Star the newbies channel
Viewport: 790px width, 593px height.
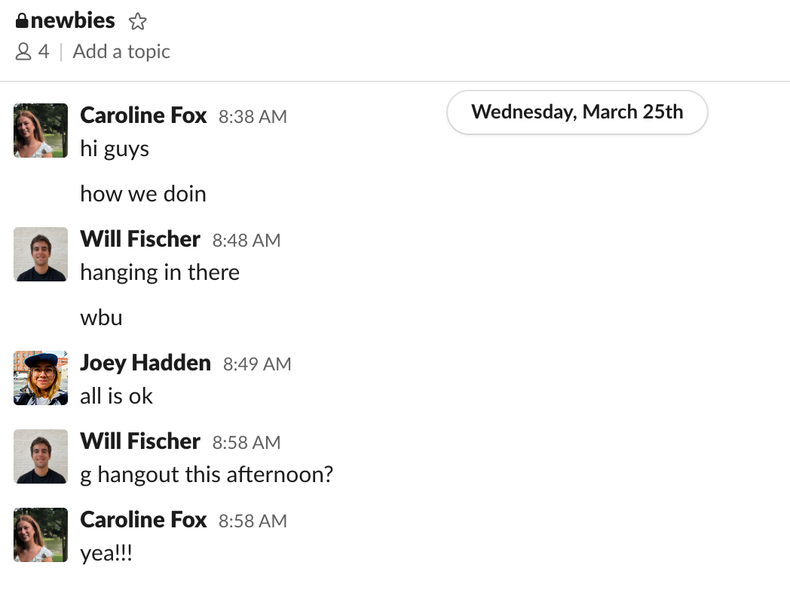click(x=138, y=21)
